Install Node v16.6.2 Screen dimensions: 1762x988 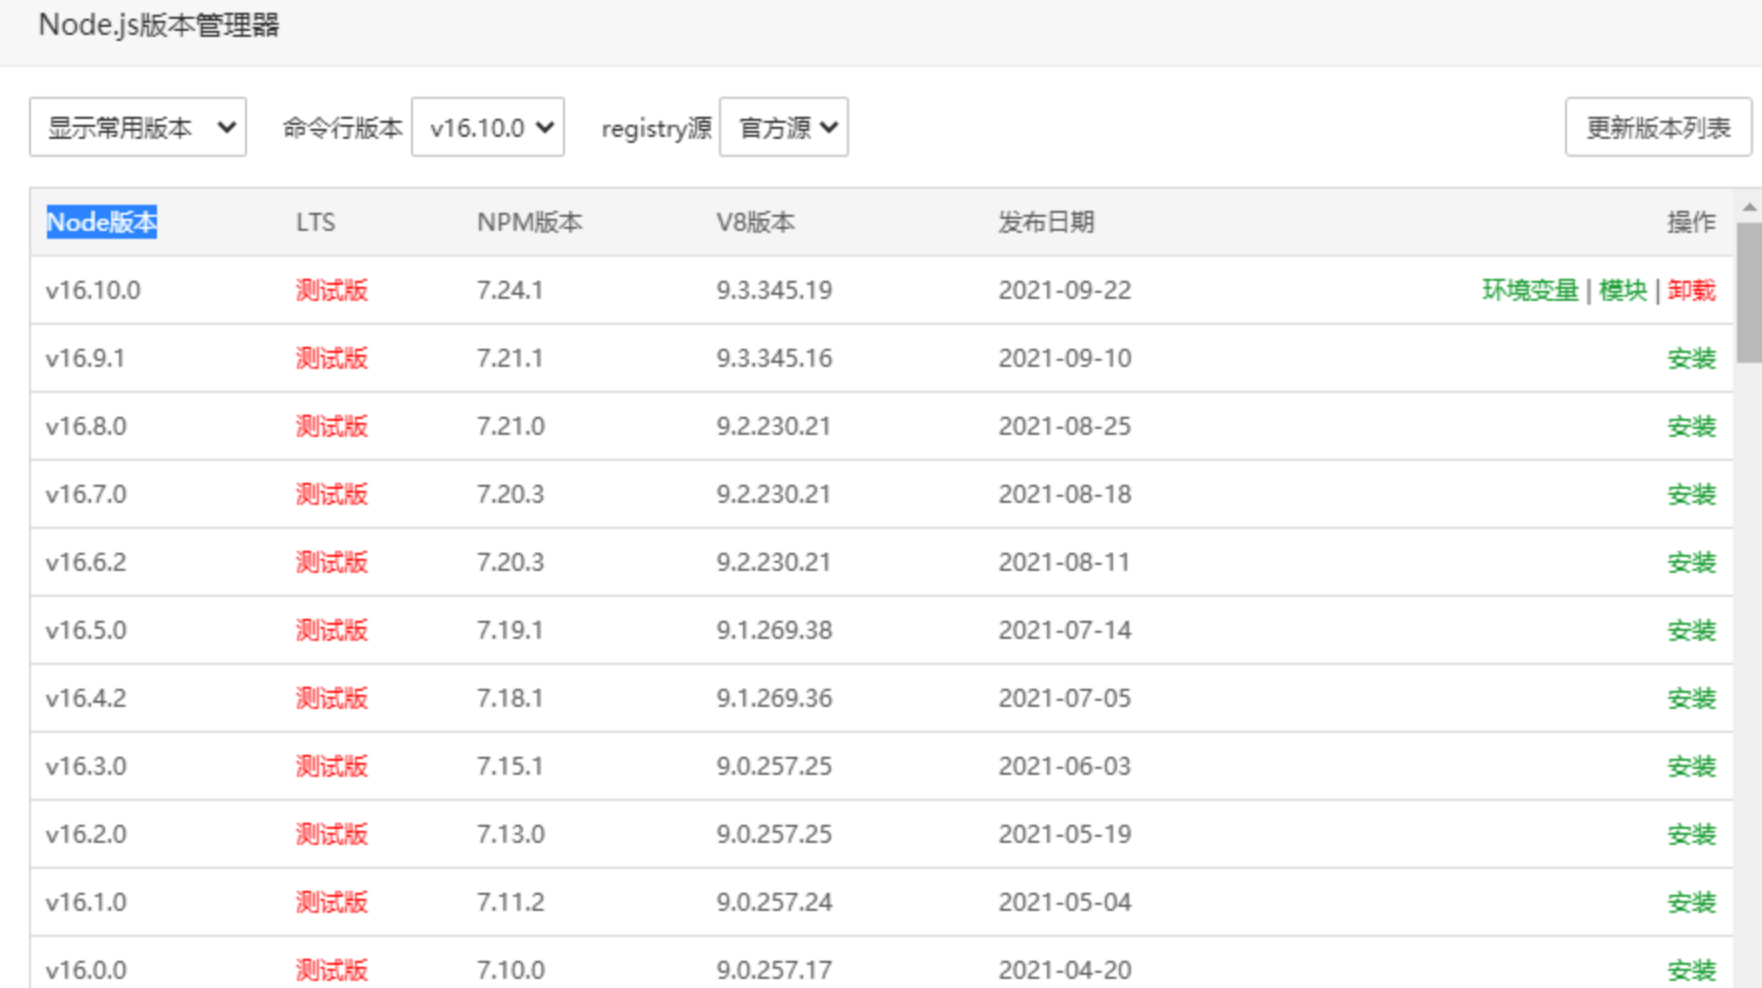[1692, 562]
